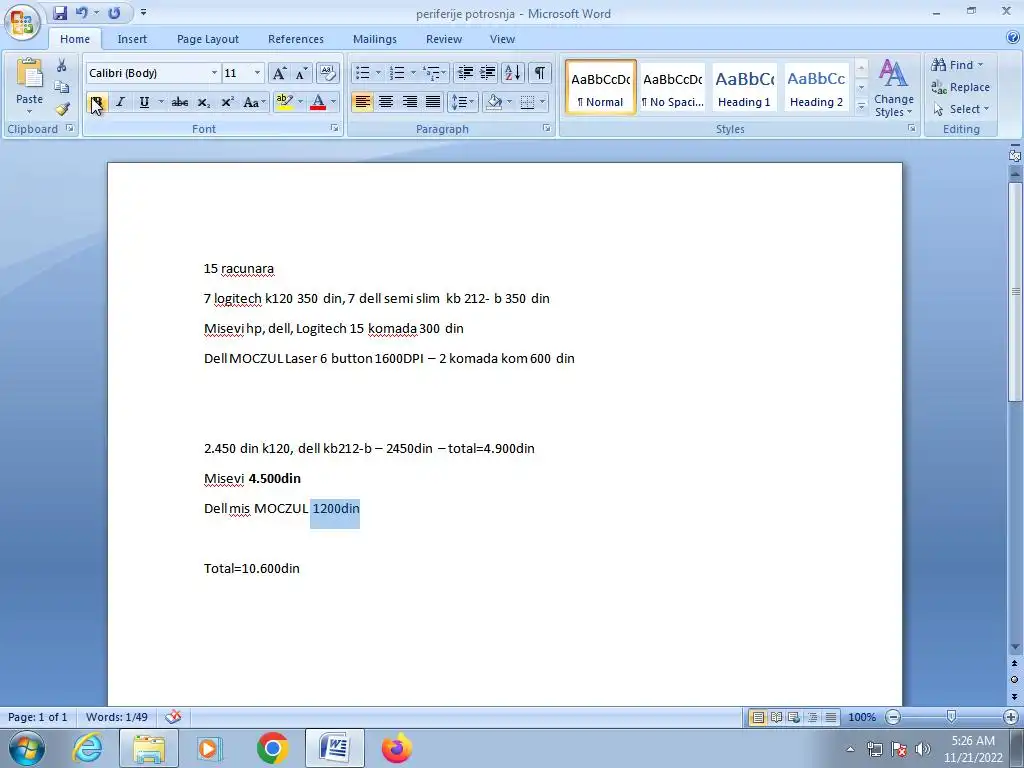Open Windows Start menu
The height and width of the screenshot is (768, 1024).
27,748
